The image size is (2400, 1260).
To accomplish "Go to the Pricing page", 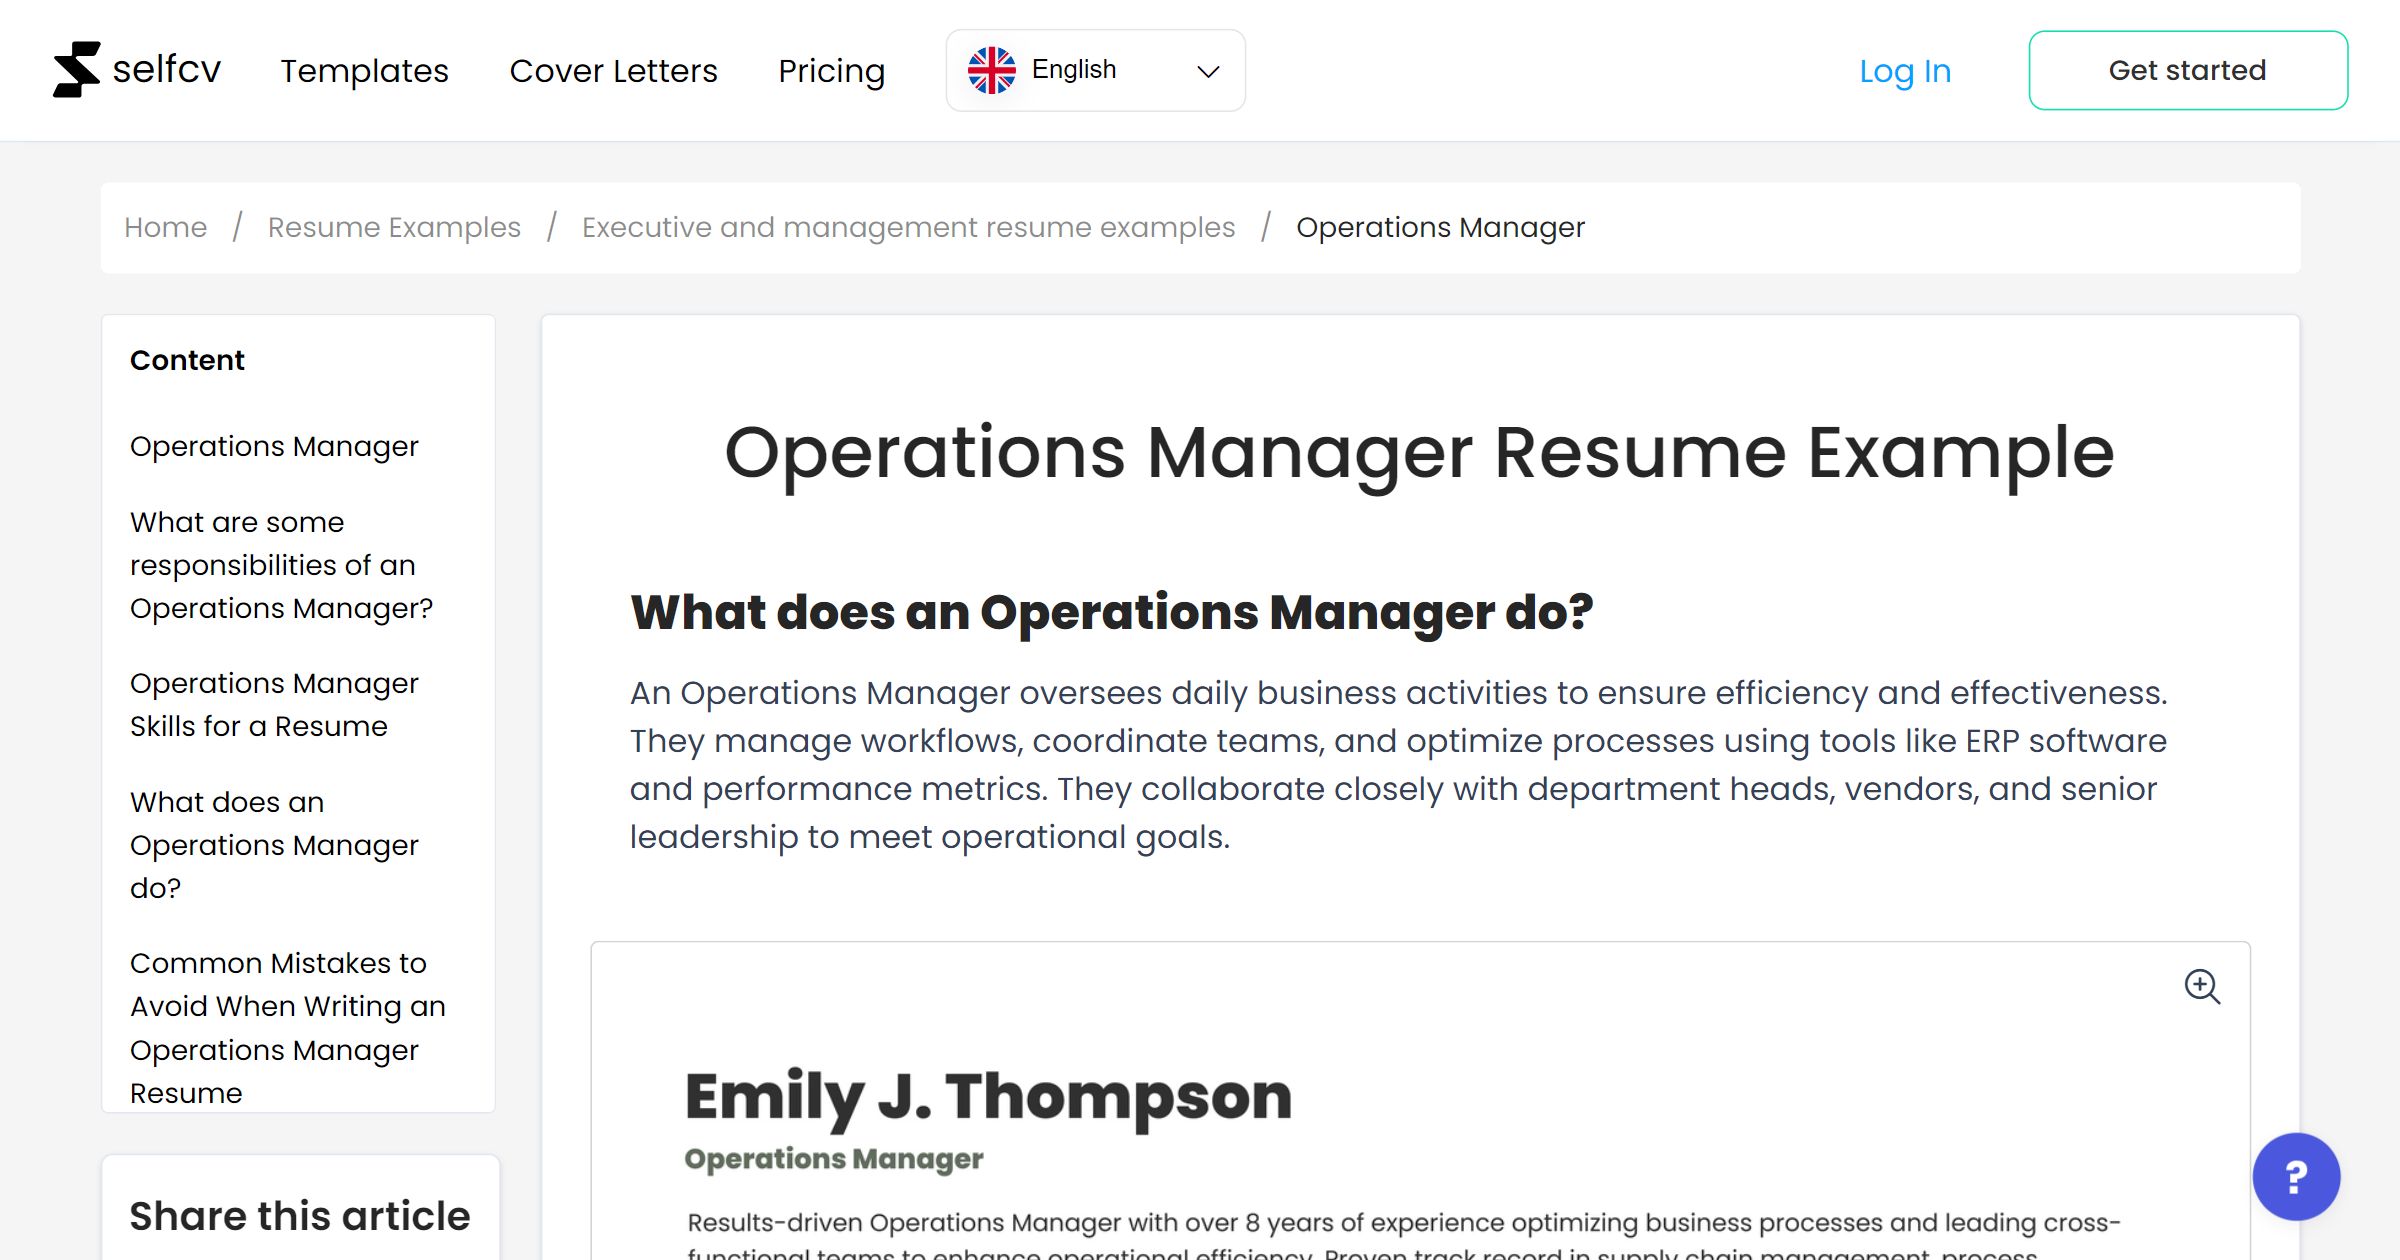I will 831,71.
